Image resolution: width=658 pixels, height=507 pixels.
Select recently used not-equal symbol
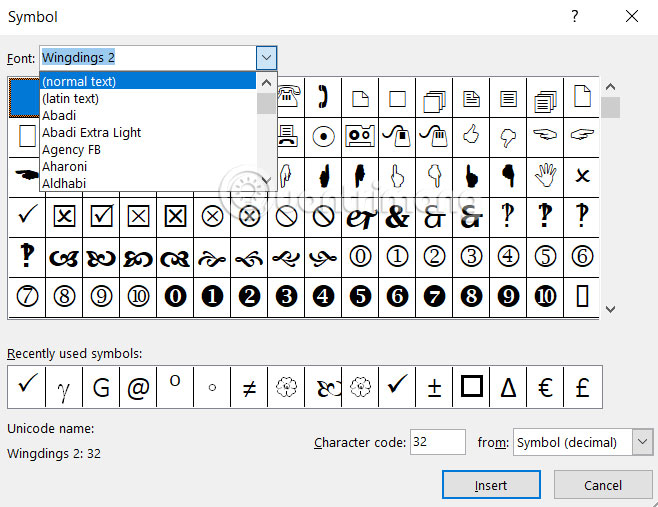pos(249,387)
